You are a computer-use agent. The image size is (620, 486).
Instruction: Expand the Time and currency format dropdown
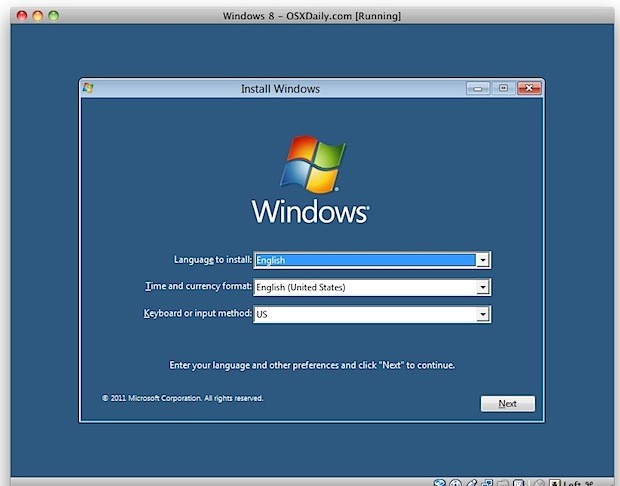click(x=482, y=287)
